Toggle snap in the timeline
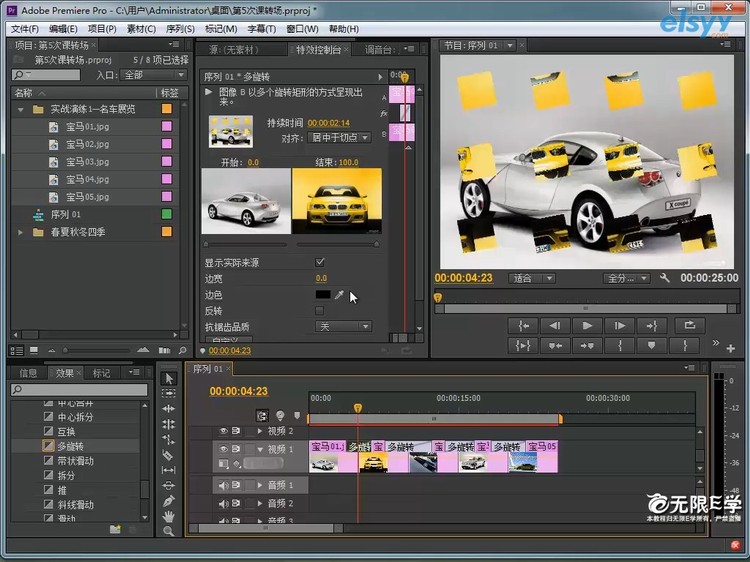750x562 pixels. (x=262, y=416)
